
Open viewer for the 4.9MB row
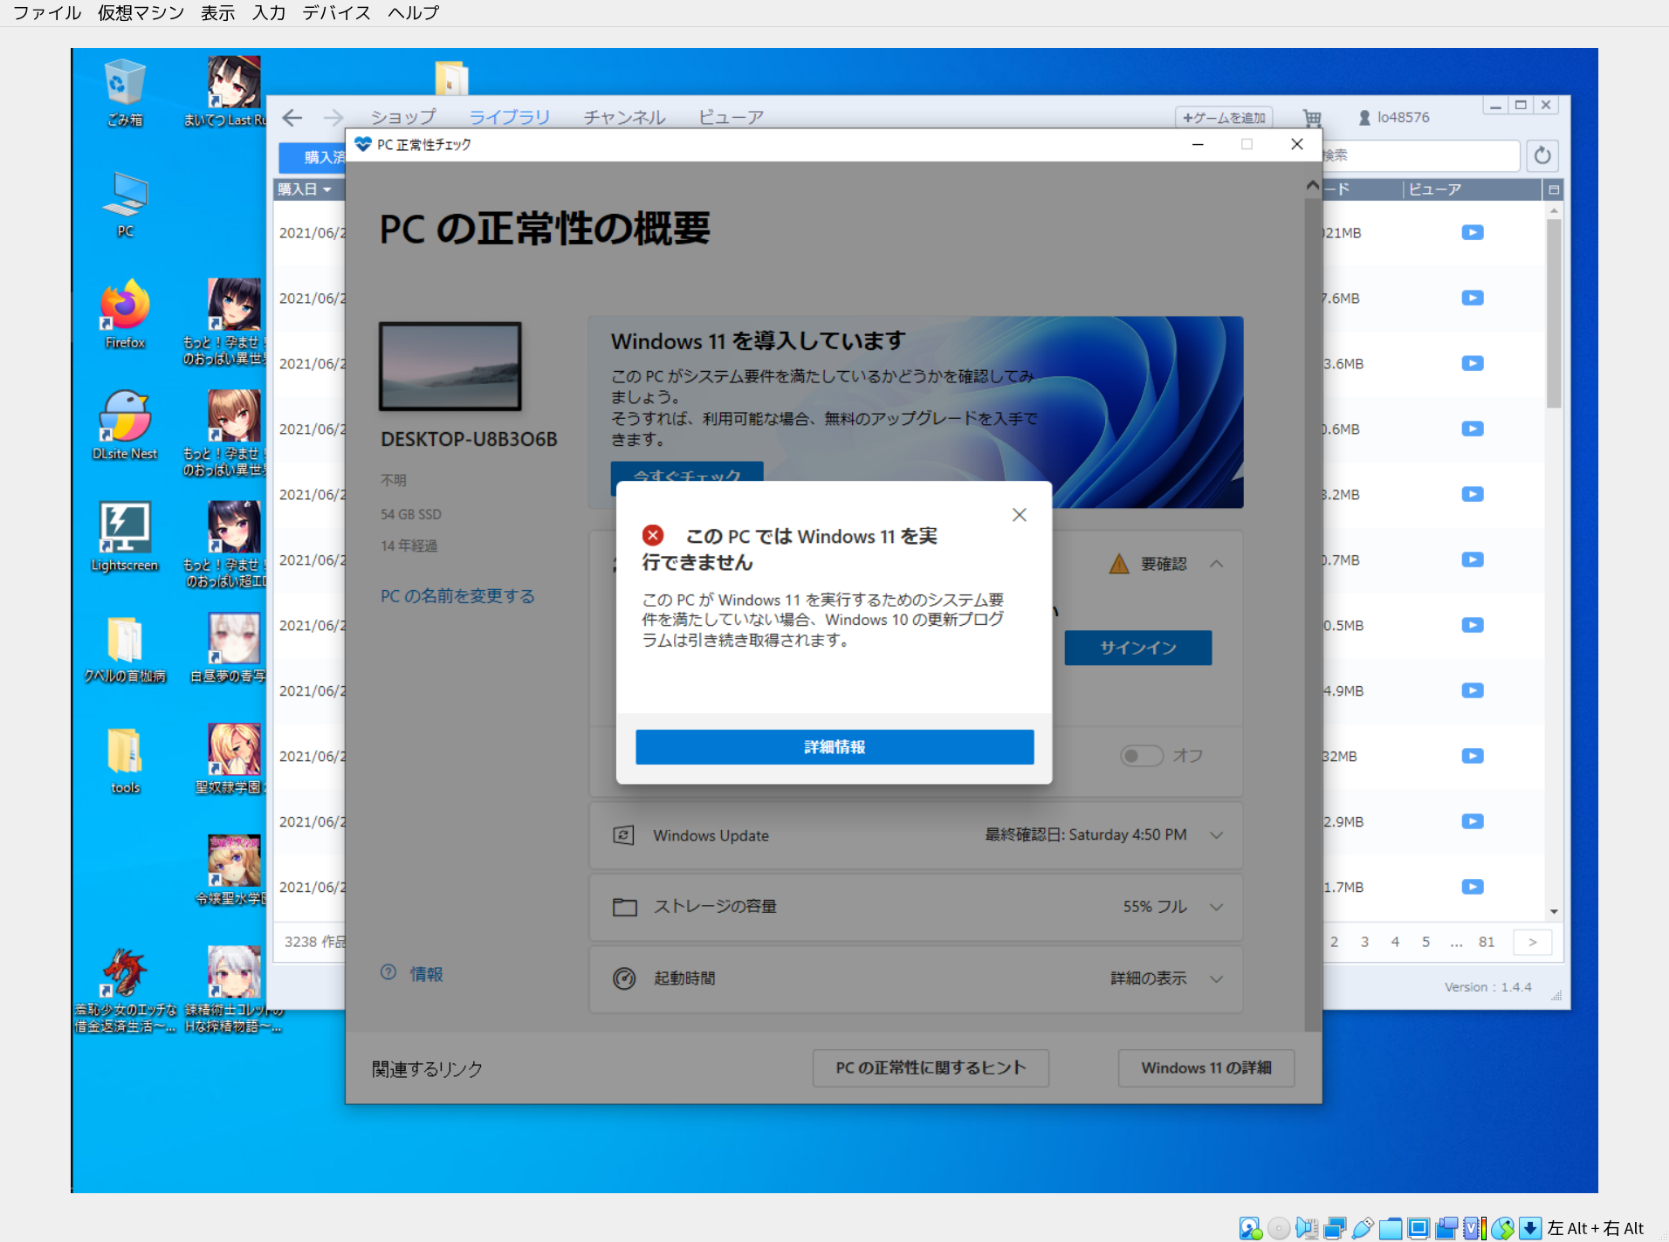[x=1472, y=690]
